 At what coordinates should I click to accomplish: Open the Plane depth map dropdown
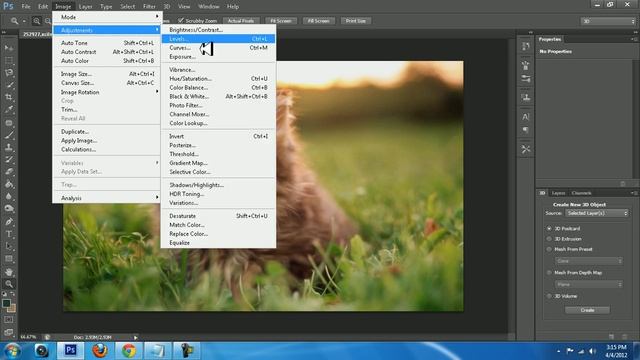588,284
